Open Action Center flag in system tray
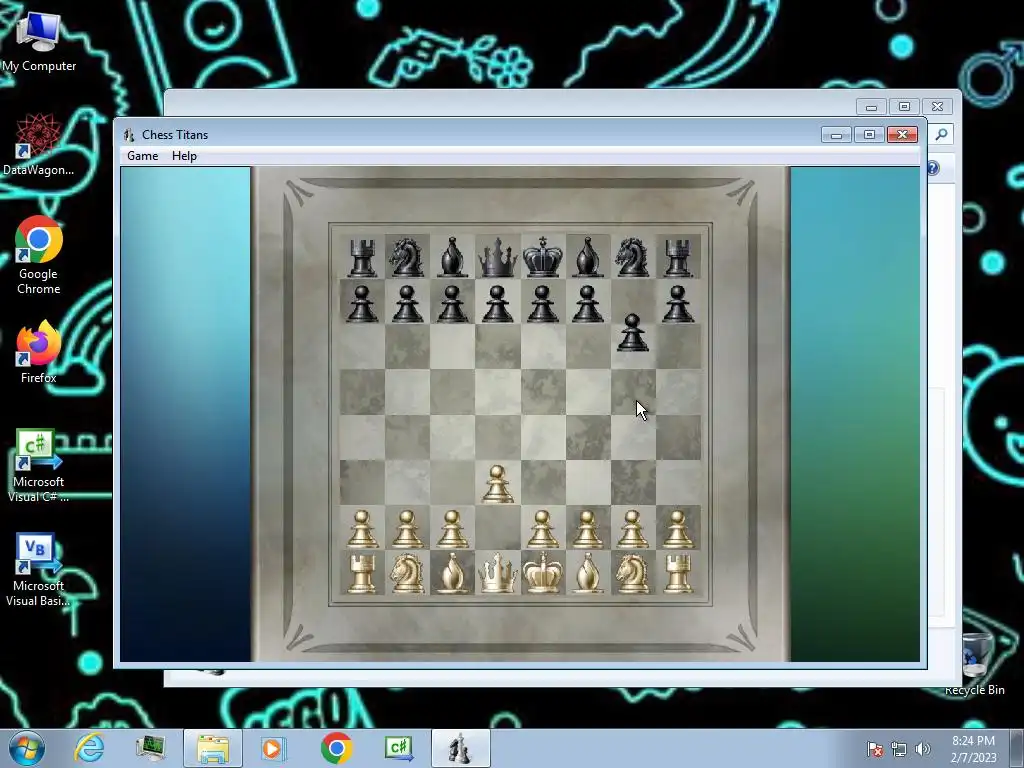This screenshot has height=768, width=1024. [x=874, y=749]
